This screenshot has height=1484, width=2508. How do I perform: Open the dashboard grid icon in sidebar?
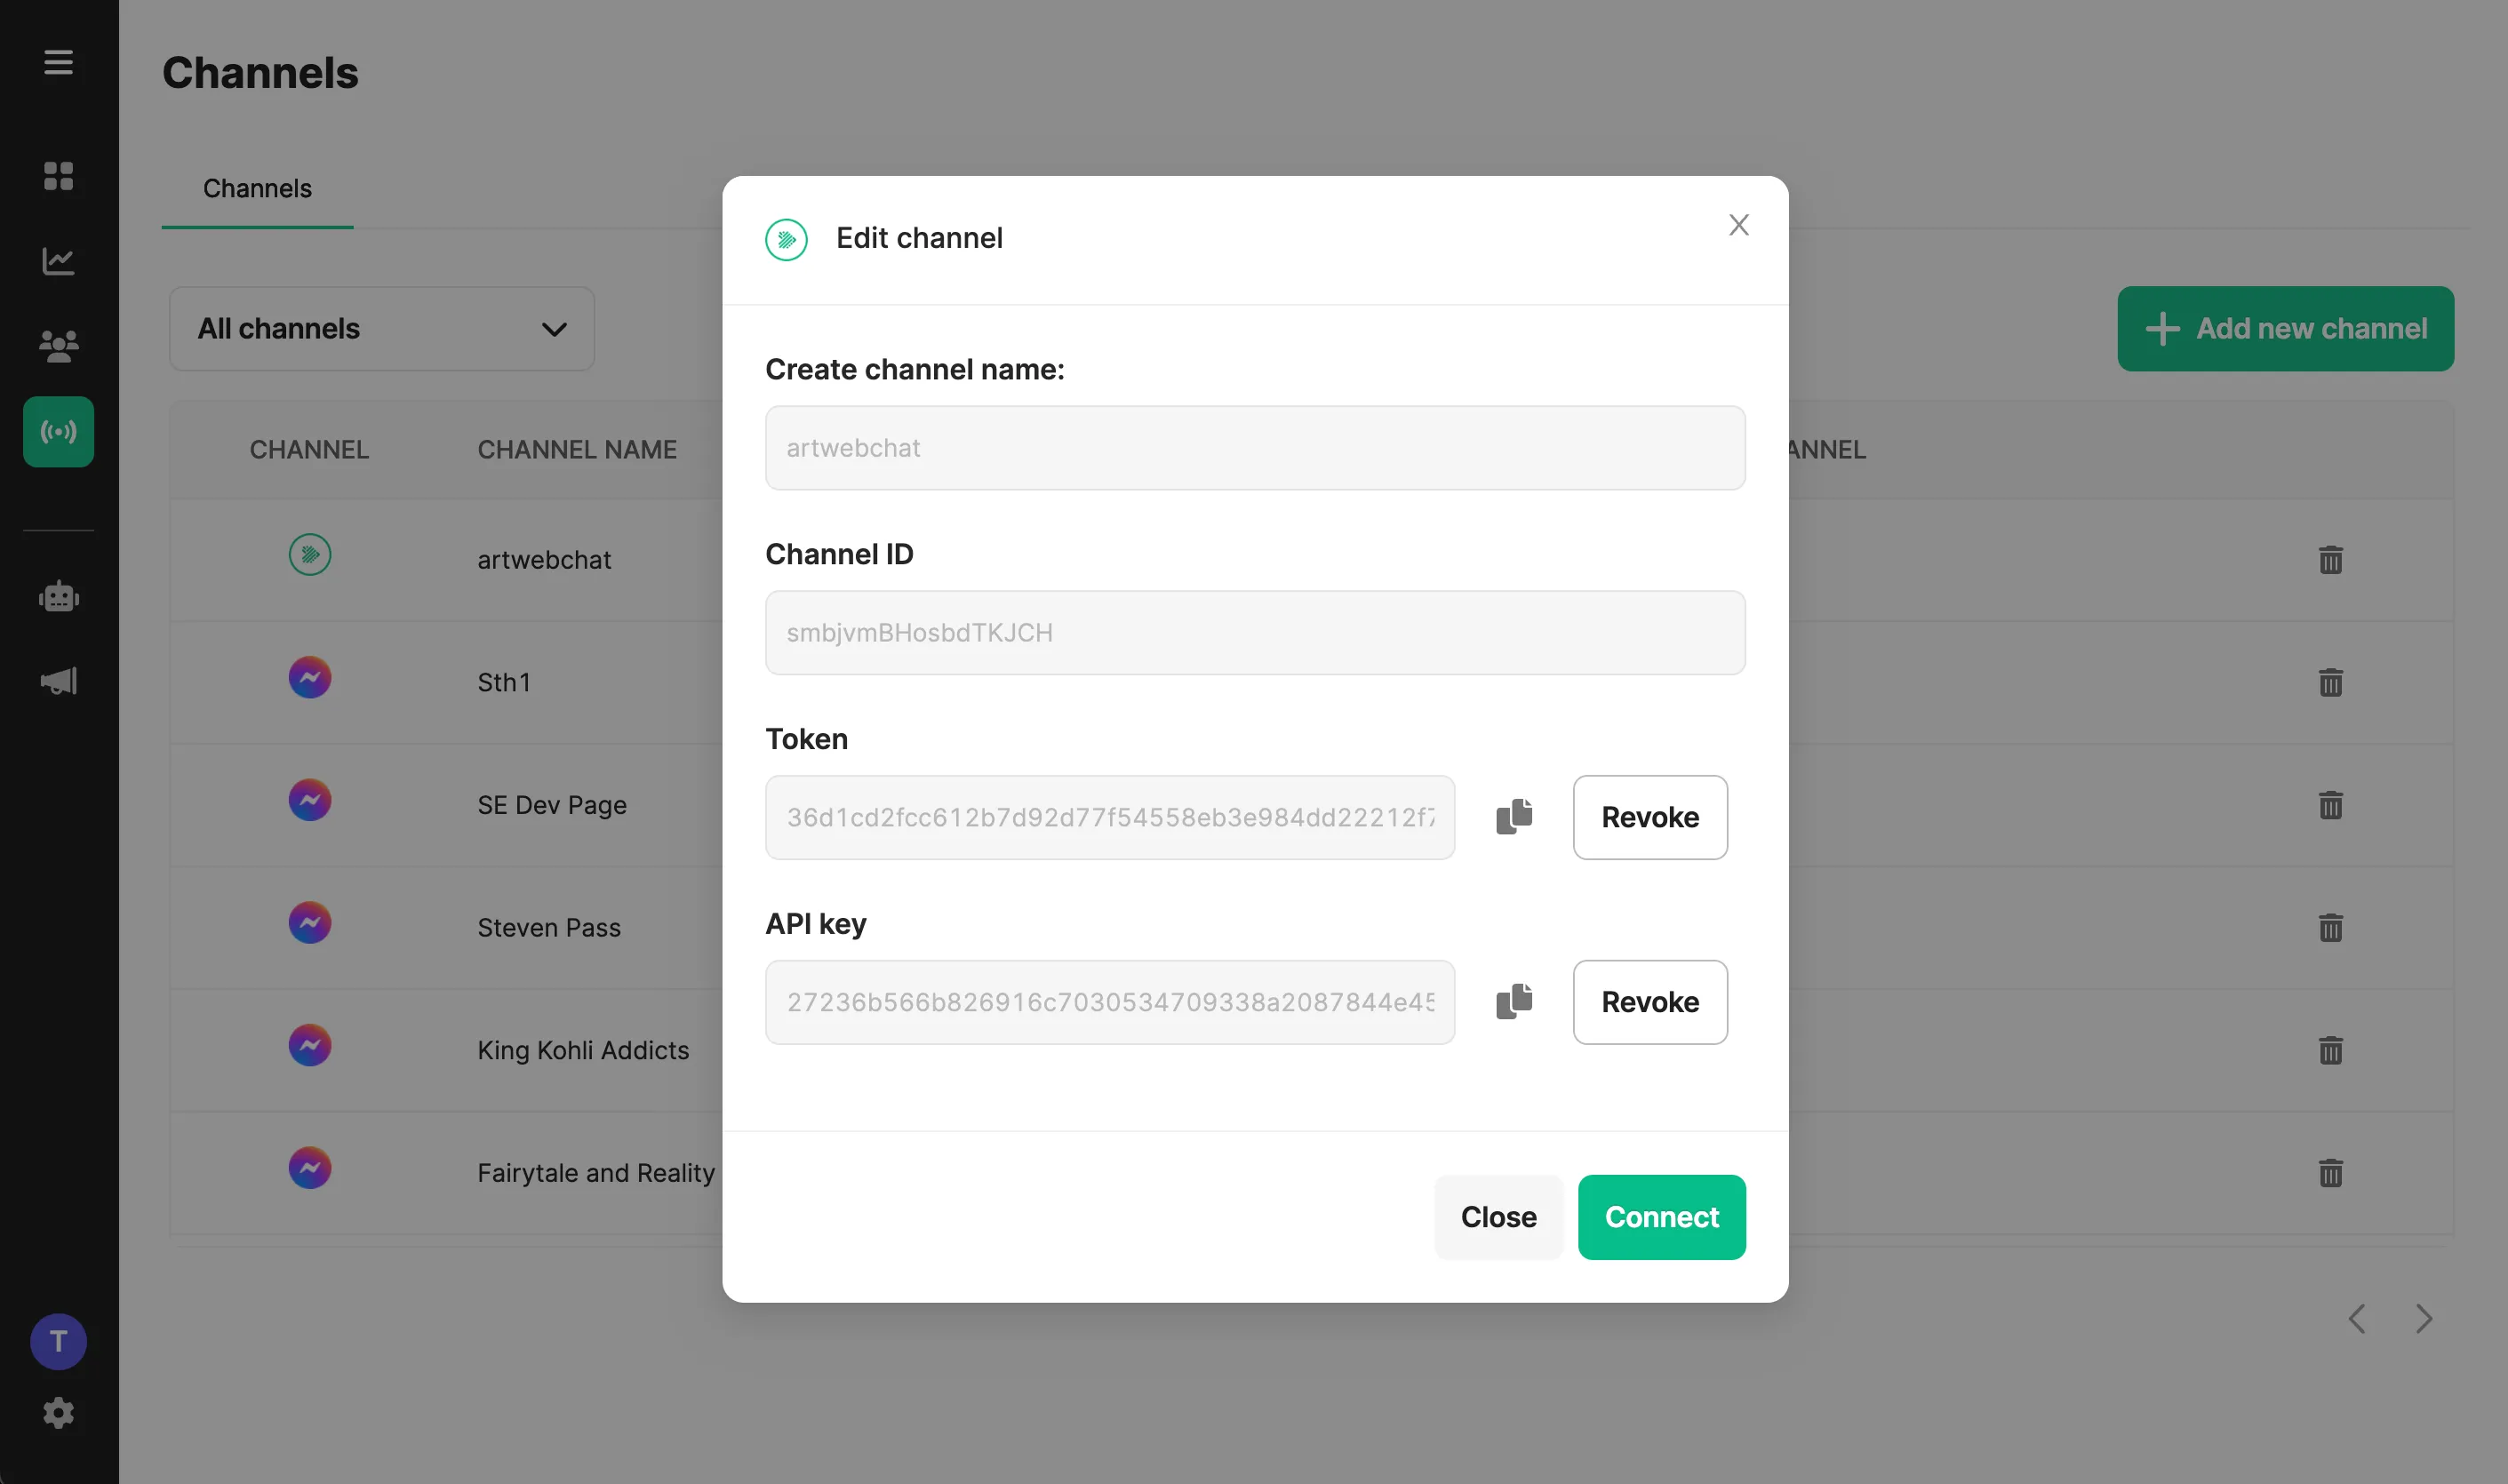point(58,176)
